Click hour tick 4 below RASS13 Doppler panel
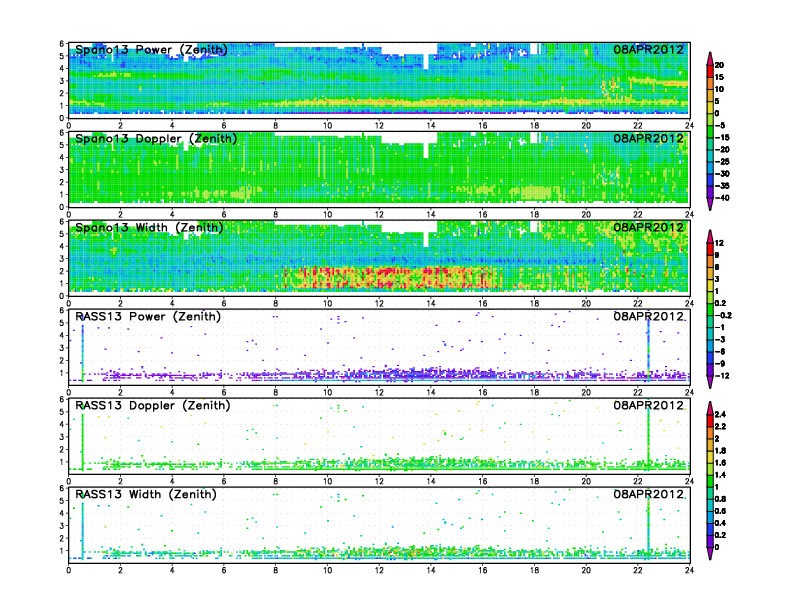 pos(172,481)
